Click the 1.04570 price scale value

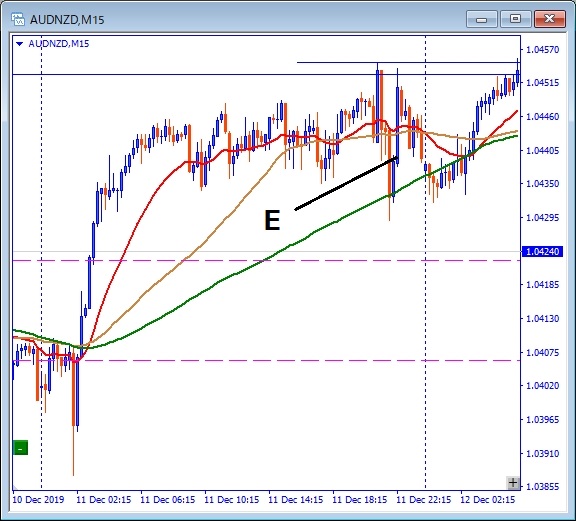point(543,50)
